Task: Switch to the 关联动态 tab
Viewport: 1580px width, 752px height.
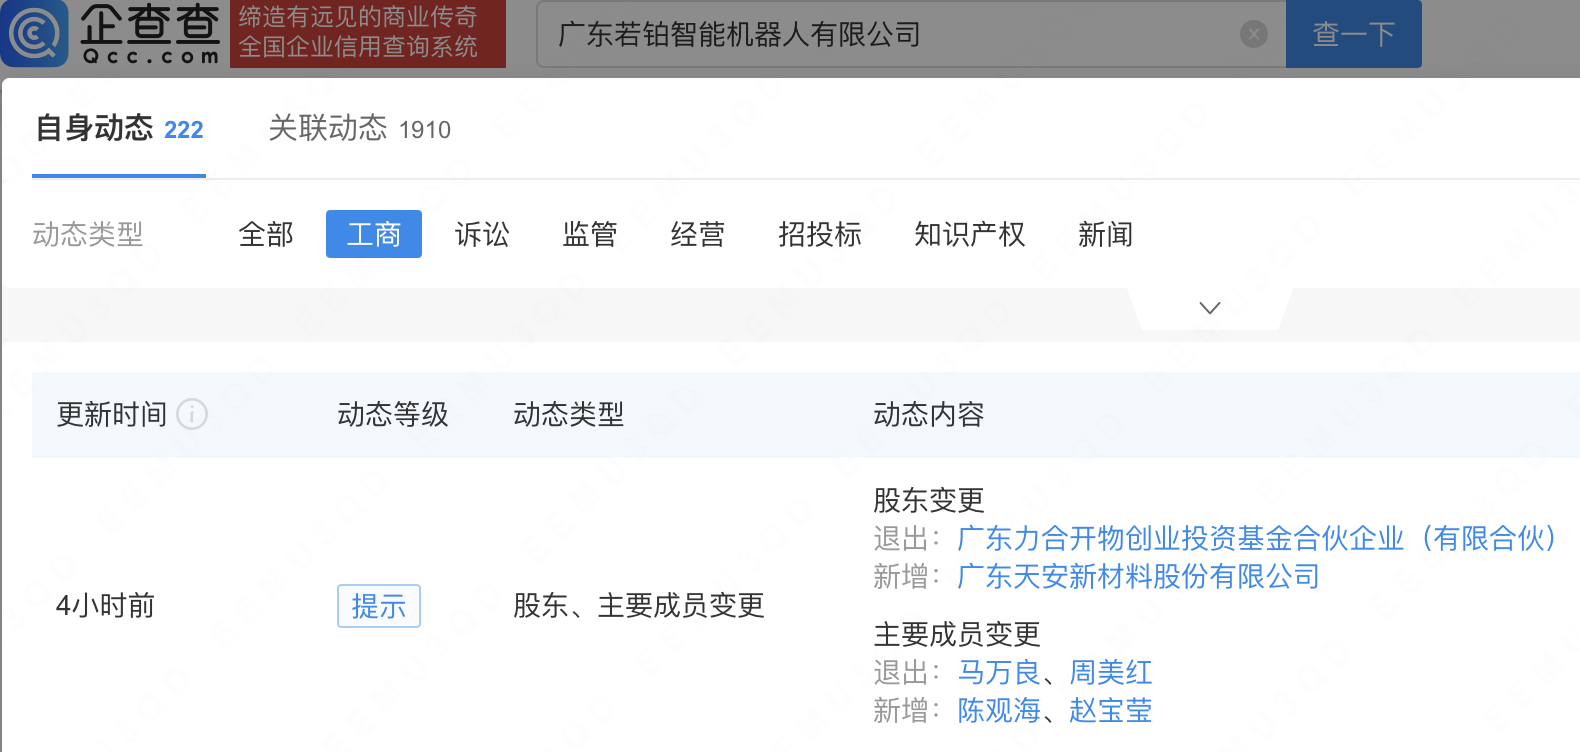Action: (360, 129)
